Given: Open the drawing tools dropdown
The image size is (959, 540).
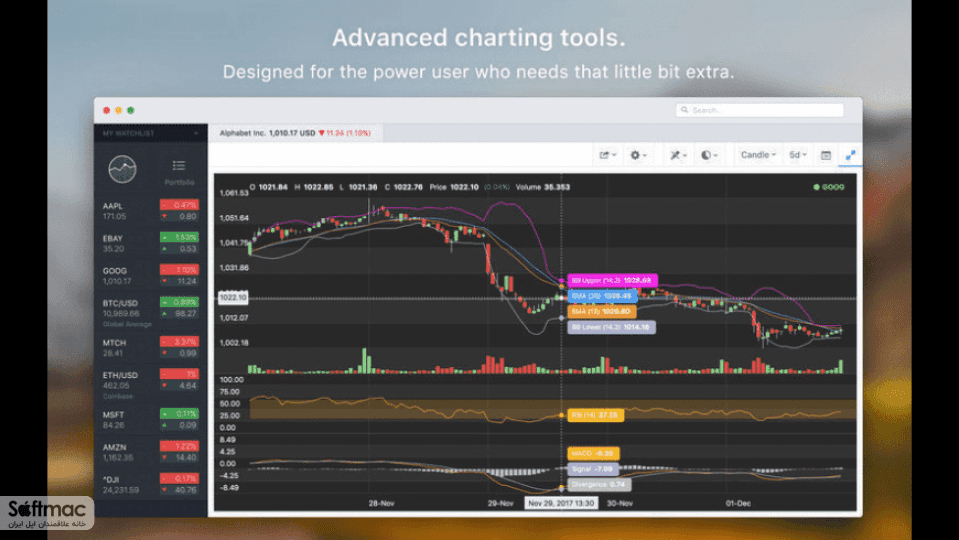Looking at the screenshot, I should pyautogui.click(x=678, y=155).
